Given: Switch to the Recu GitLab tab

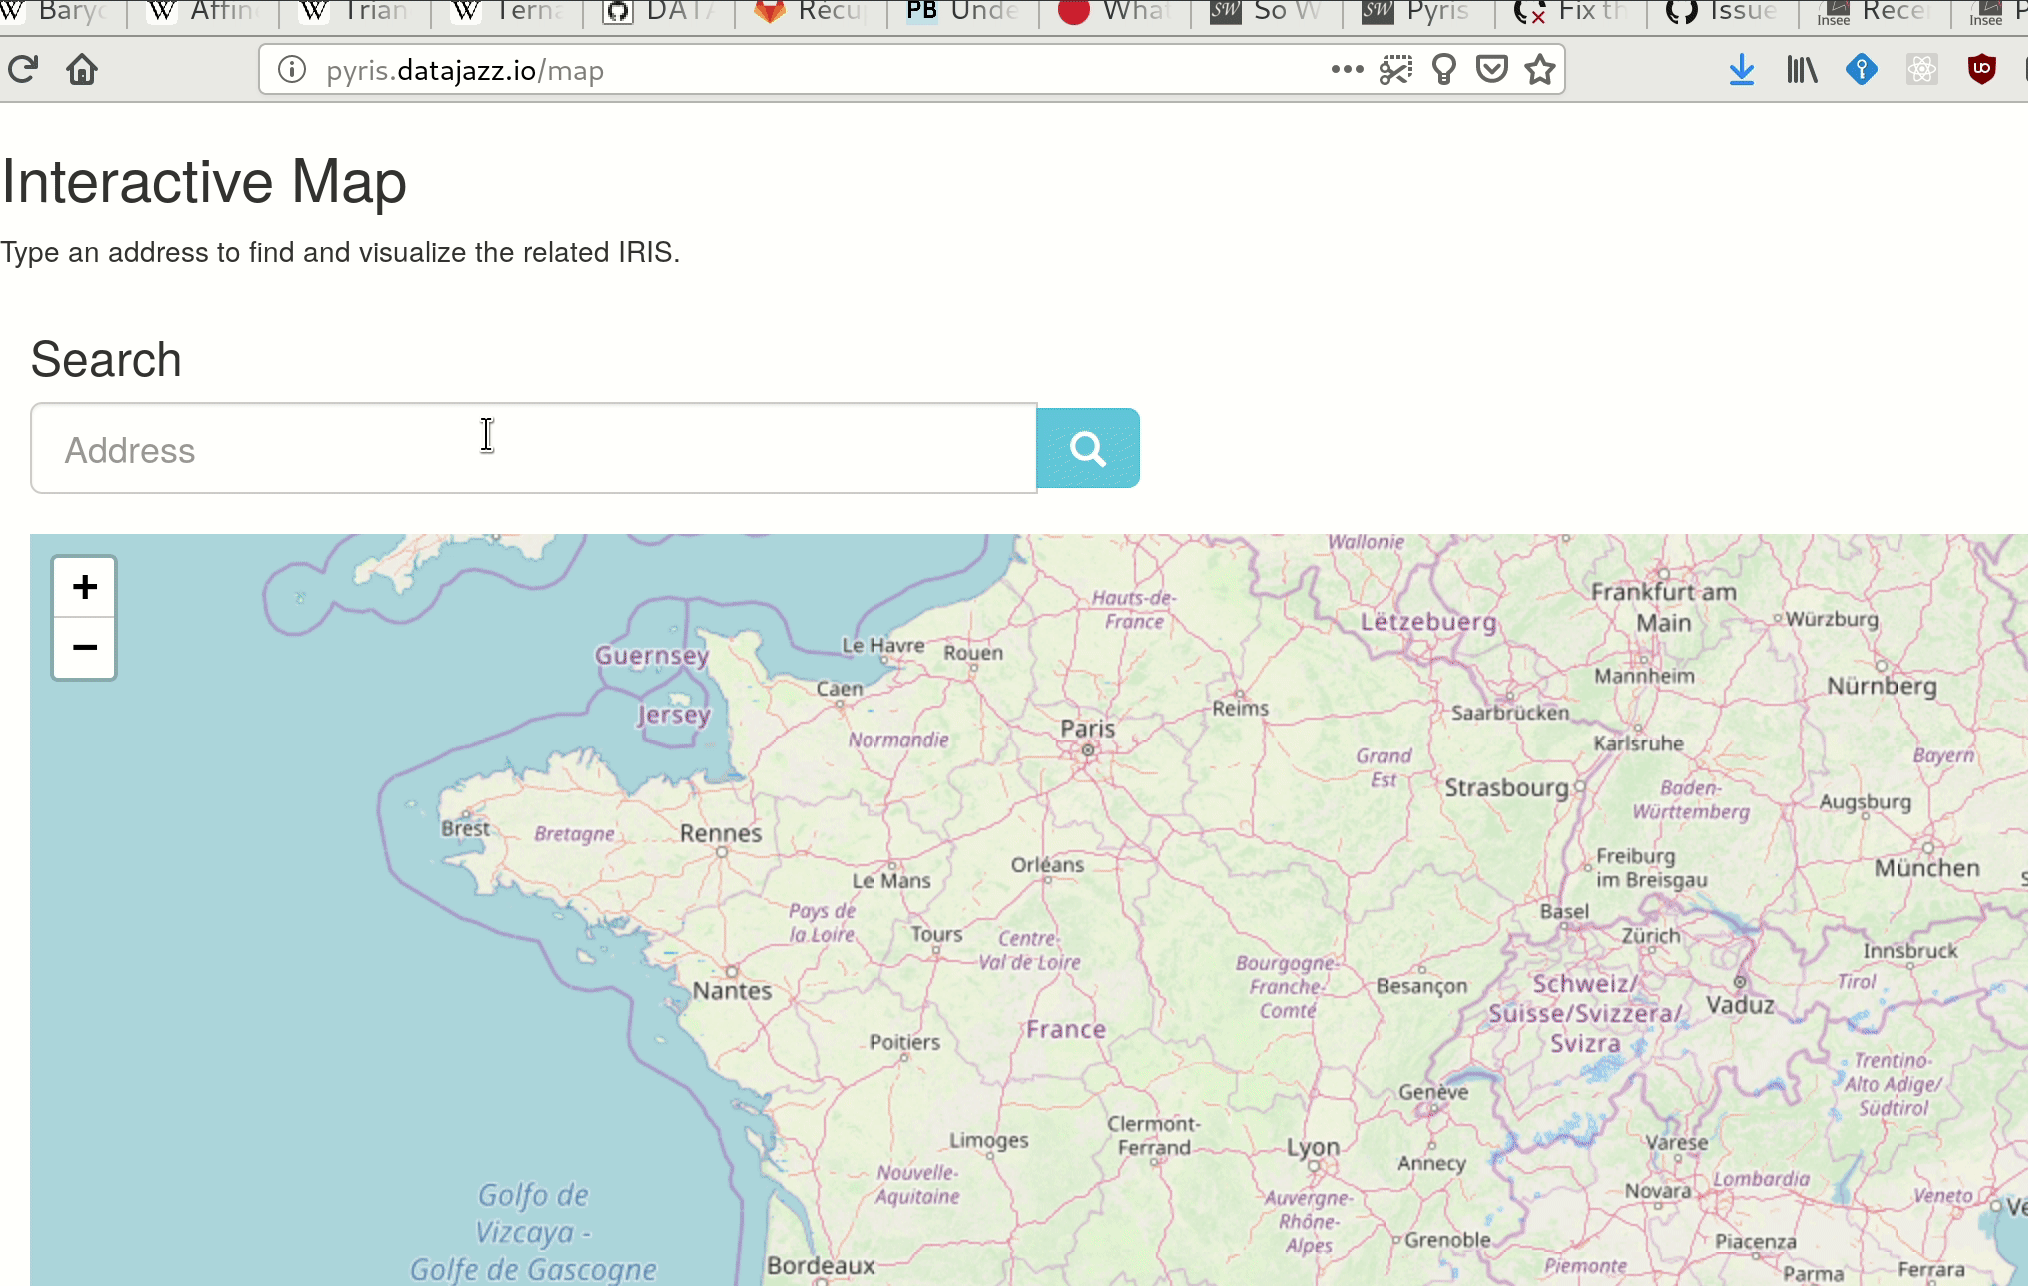Looking at the screenshot, I should click(x=813, y=12).
